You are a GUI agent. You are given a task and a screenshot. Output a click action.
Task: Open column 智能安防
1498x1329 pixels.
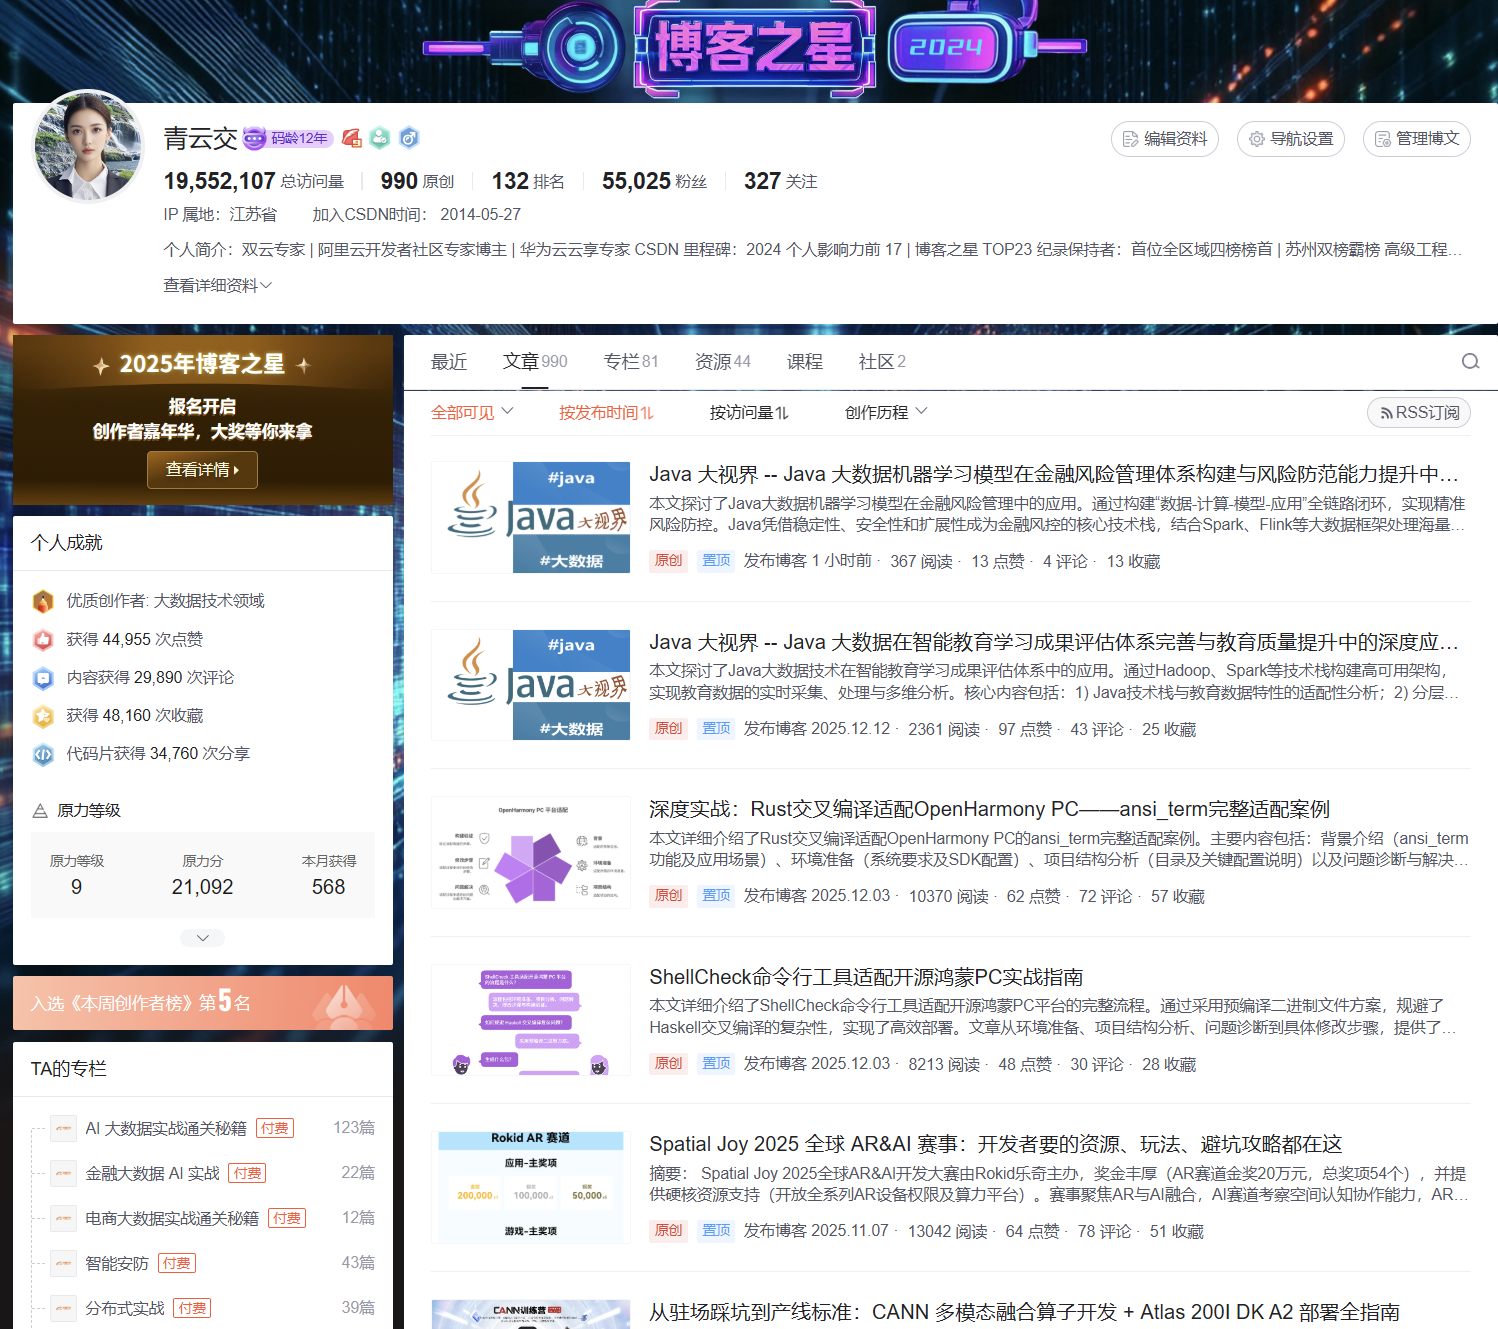[117, 1263]
